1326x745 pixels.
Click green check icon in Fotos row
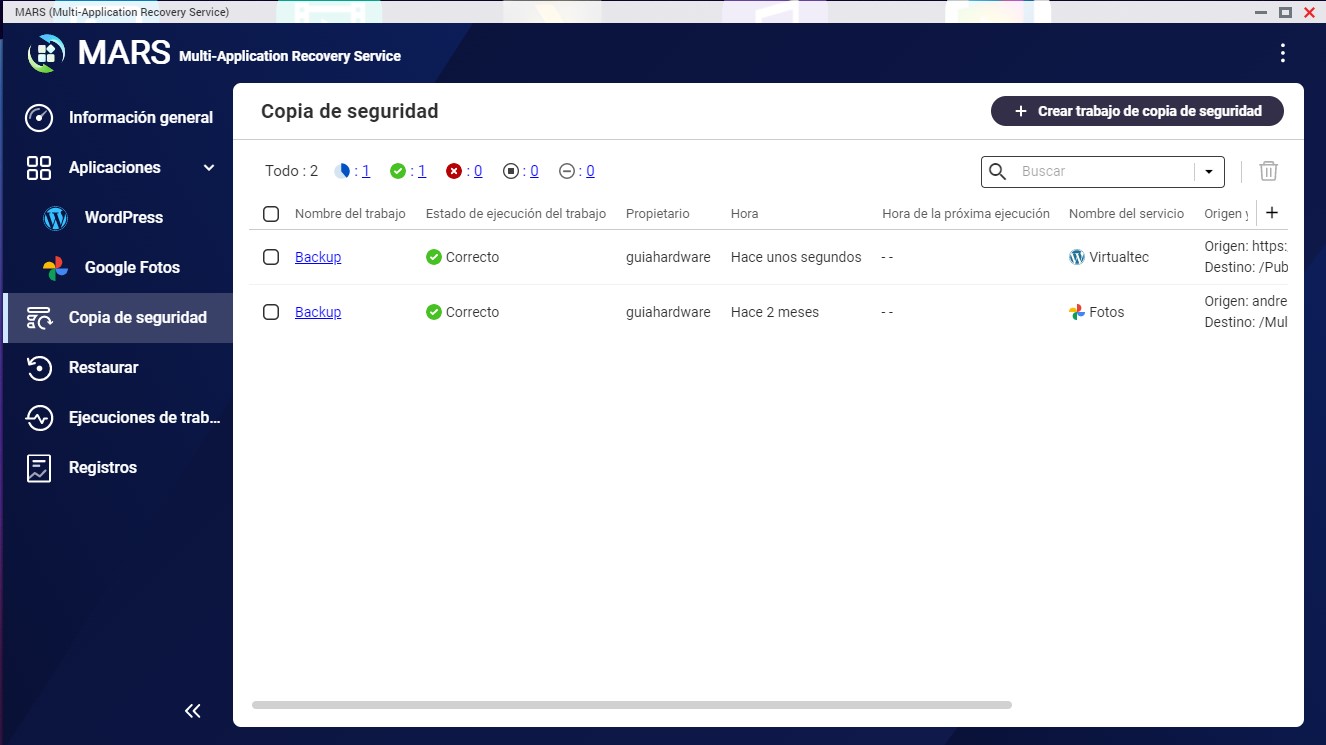pyautogui.click(x=434, y=312)
